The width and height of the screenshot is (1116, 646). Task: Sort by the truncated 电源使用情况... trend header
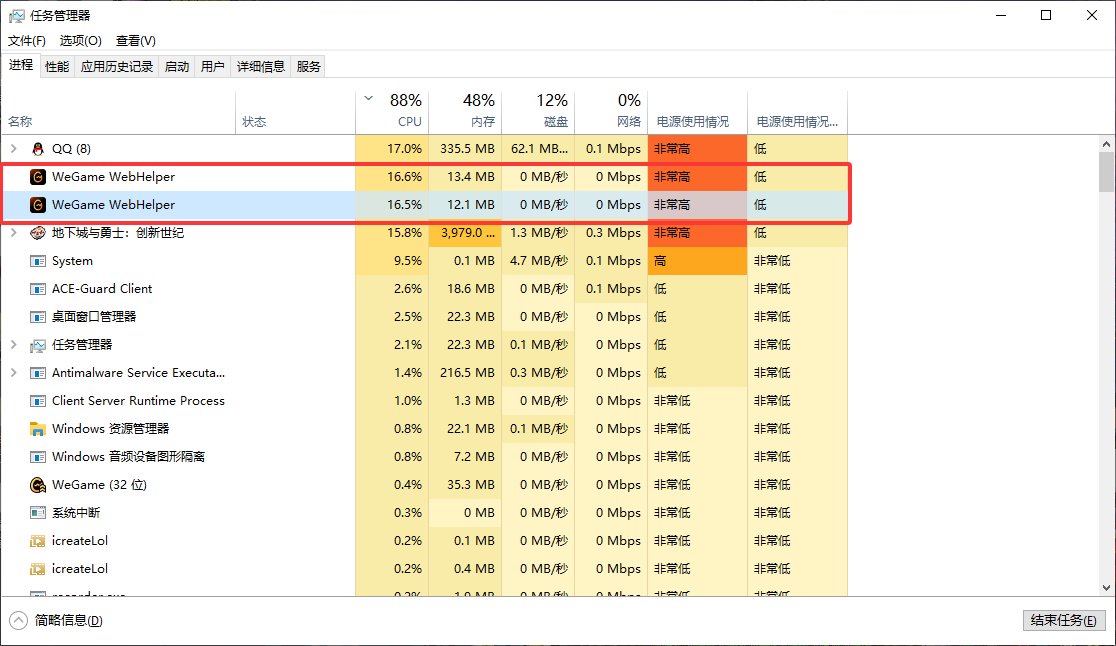pos(798,112)
